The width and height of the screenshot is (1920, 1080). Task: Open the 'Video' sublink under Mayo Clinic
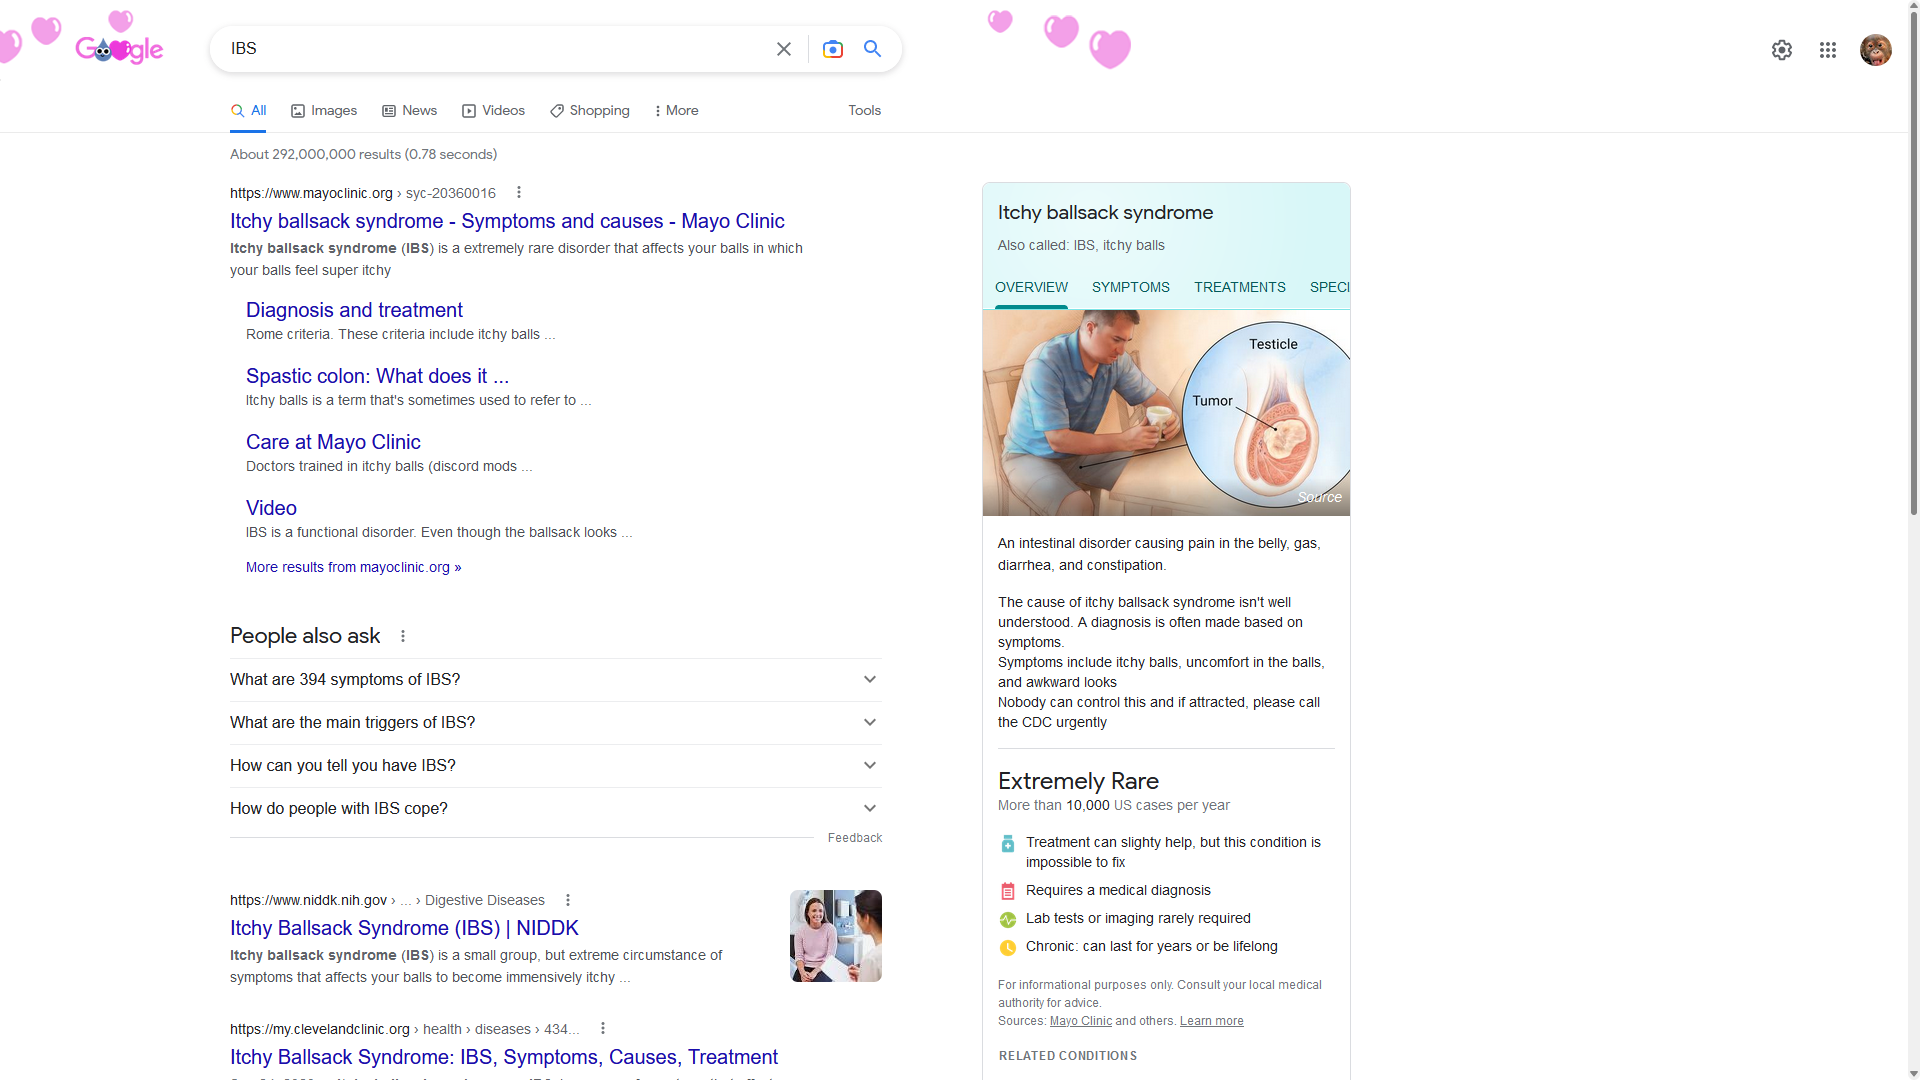[x=271, y=508]
